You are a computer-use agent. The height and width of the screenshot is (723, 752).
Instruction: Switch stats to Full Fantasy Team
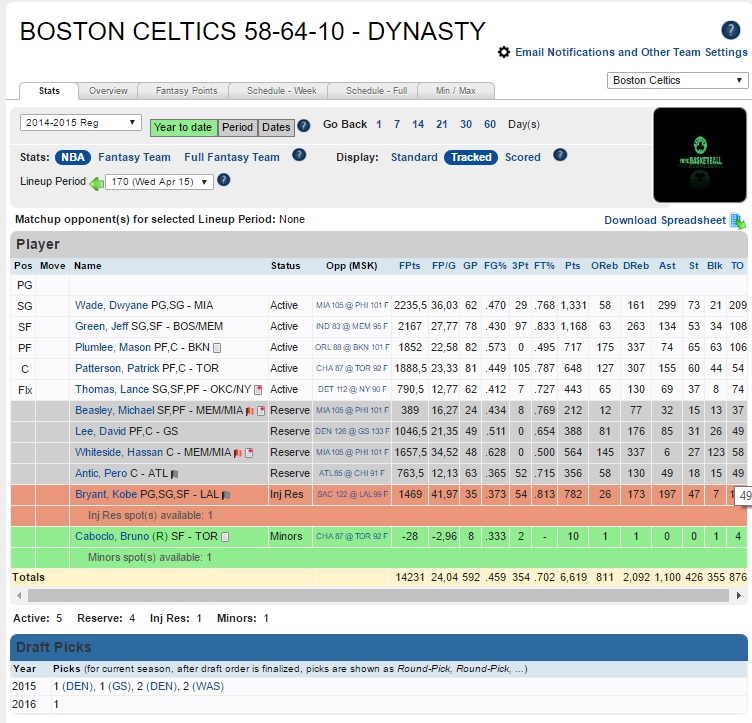(232, 157)
